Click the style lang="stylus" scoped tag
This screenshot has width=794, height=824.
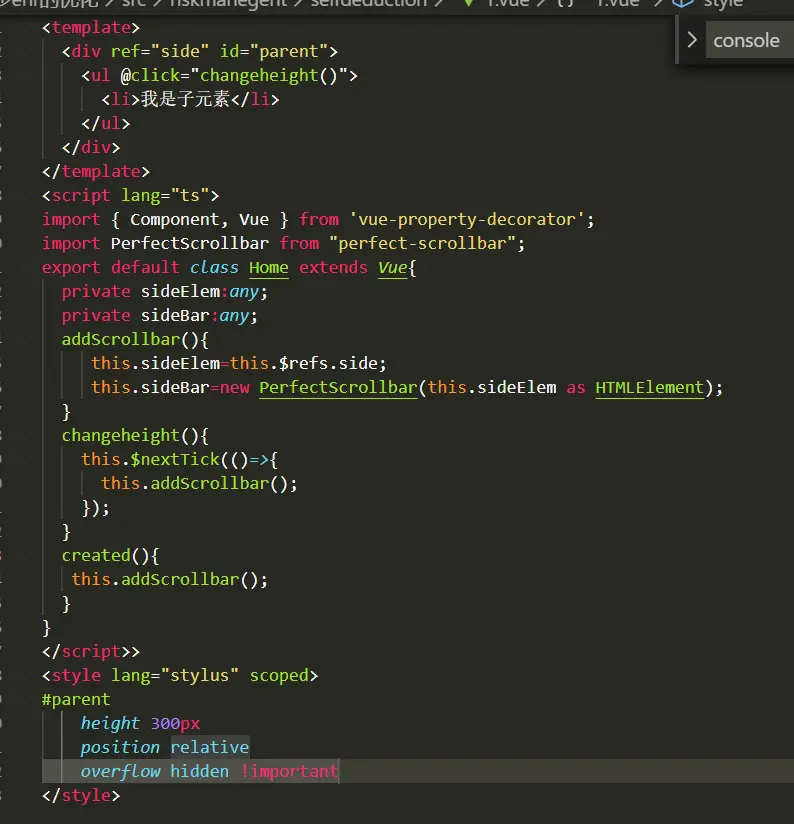coord(180,676)
